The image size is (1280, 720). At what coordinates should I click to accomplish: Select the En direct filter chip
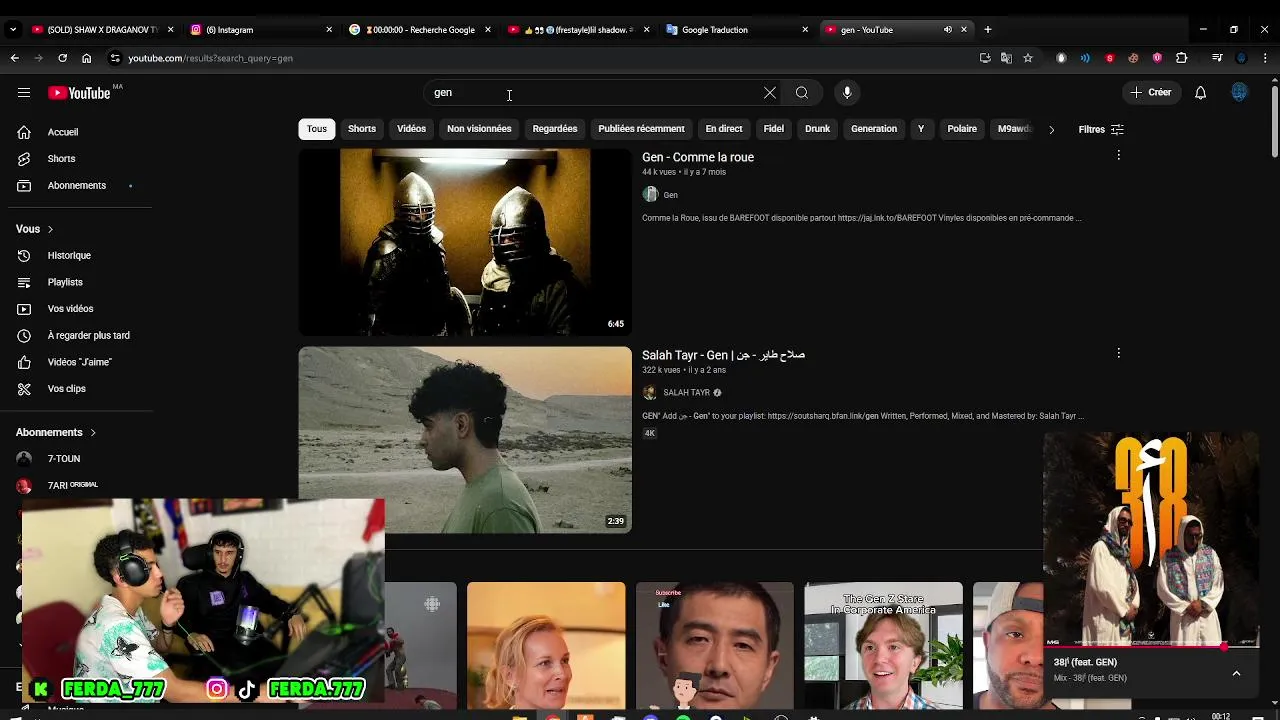(724, 129)
